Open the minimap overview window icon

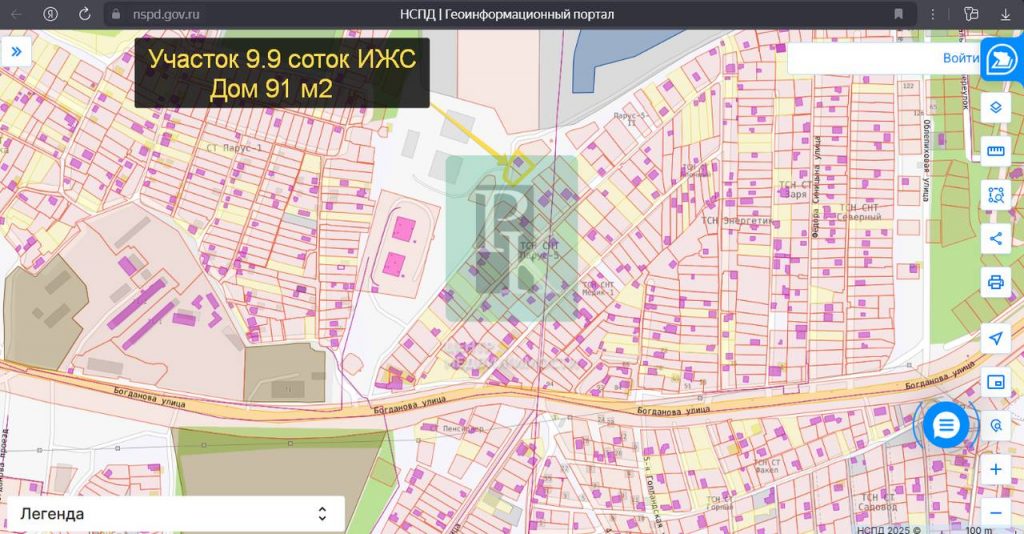pos(995,383)
